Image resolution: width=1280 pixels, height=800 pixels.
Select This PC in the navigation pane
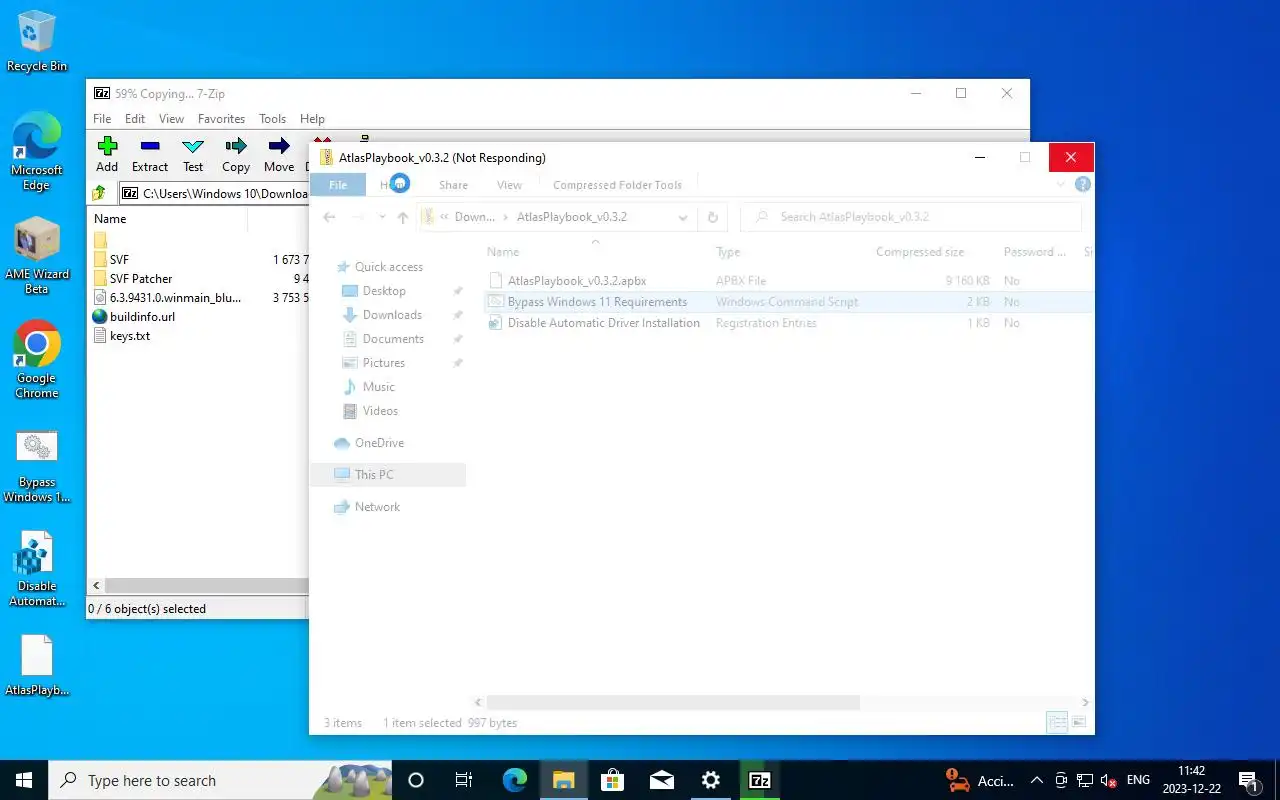pyautogui.click(x=387, y=475)
